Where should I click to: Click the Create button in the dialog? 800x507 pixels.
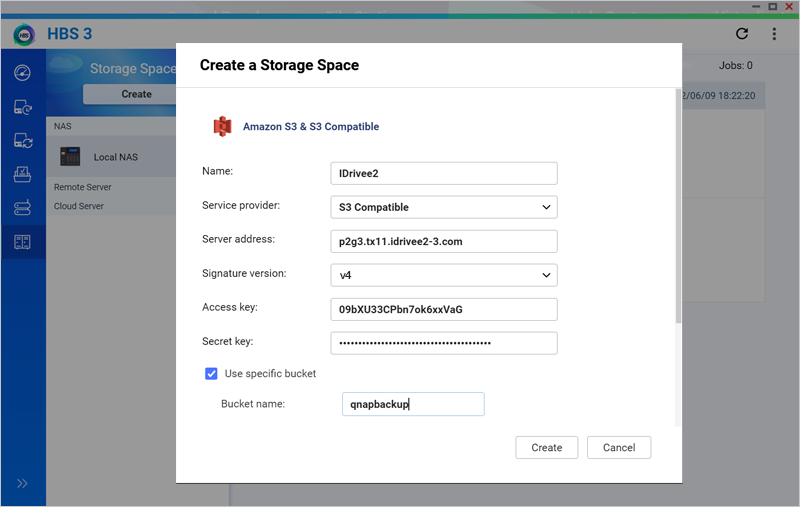pyautogui.click(x=546, y=447)
